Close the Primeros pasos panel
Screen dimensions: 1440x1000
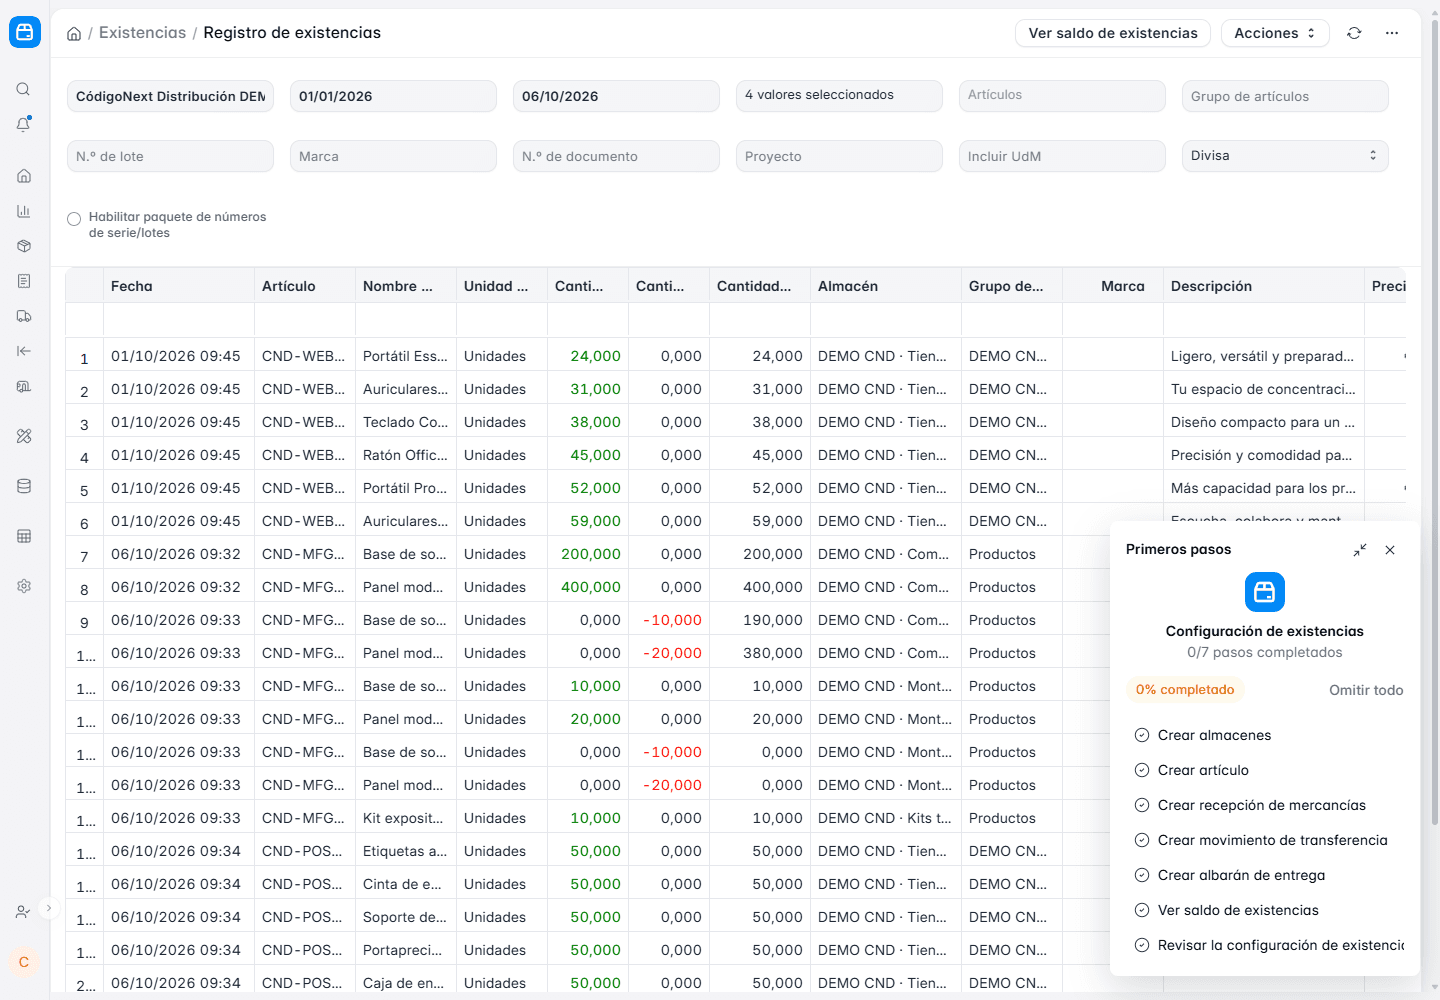coord(1390,550)
